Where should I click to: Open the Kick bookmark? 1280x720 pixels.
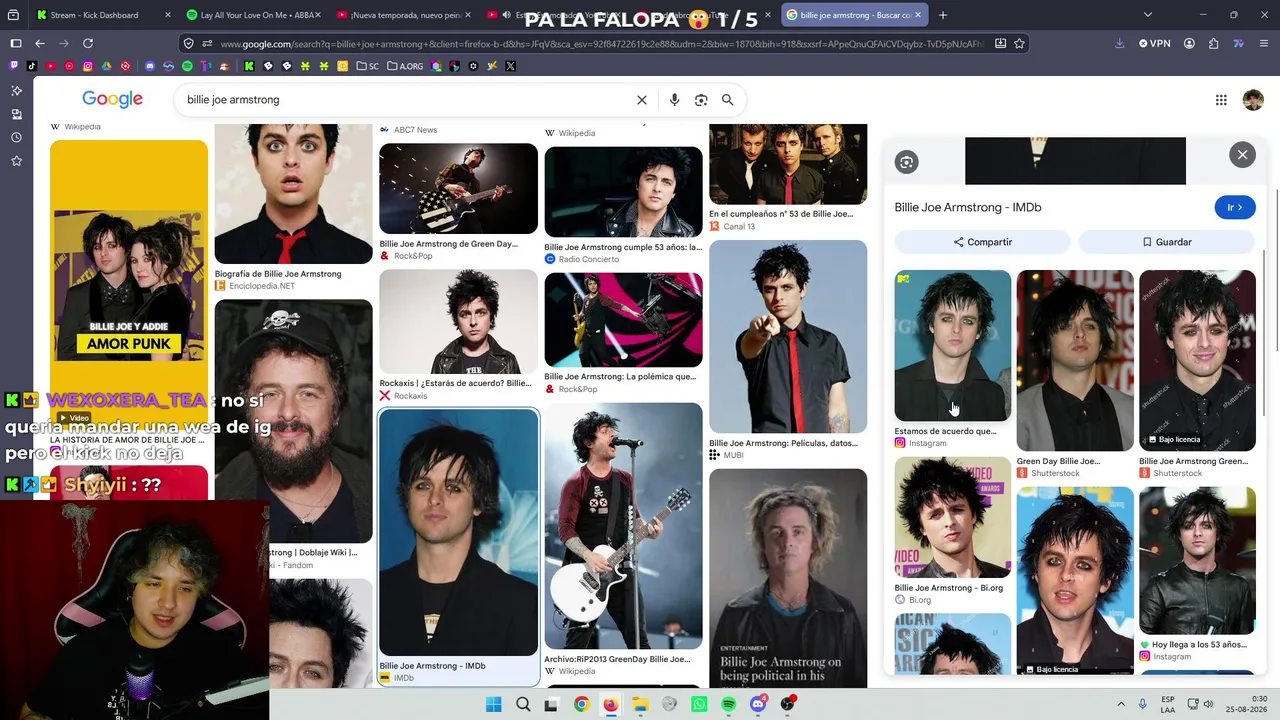[249, 66]
